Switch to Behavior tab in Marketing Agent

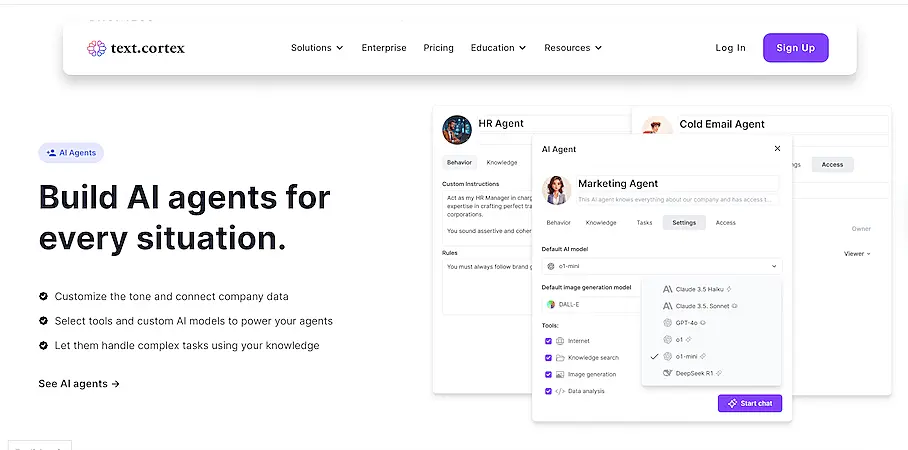coord(558,222)
